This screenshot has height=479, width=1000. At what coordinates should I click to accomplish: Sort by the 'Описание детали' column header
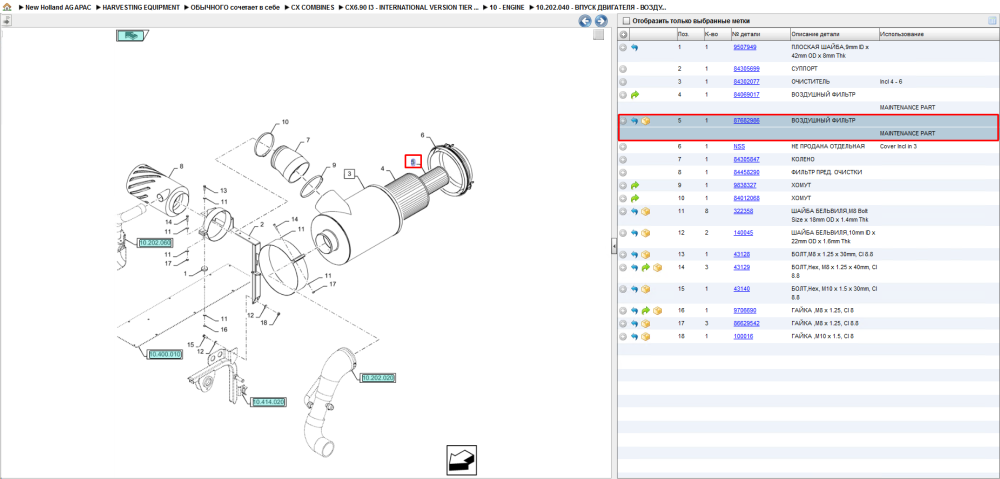click(816, 34)
